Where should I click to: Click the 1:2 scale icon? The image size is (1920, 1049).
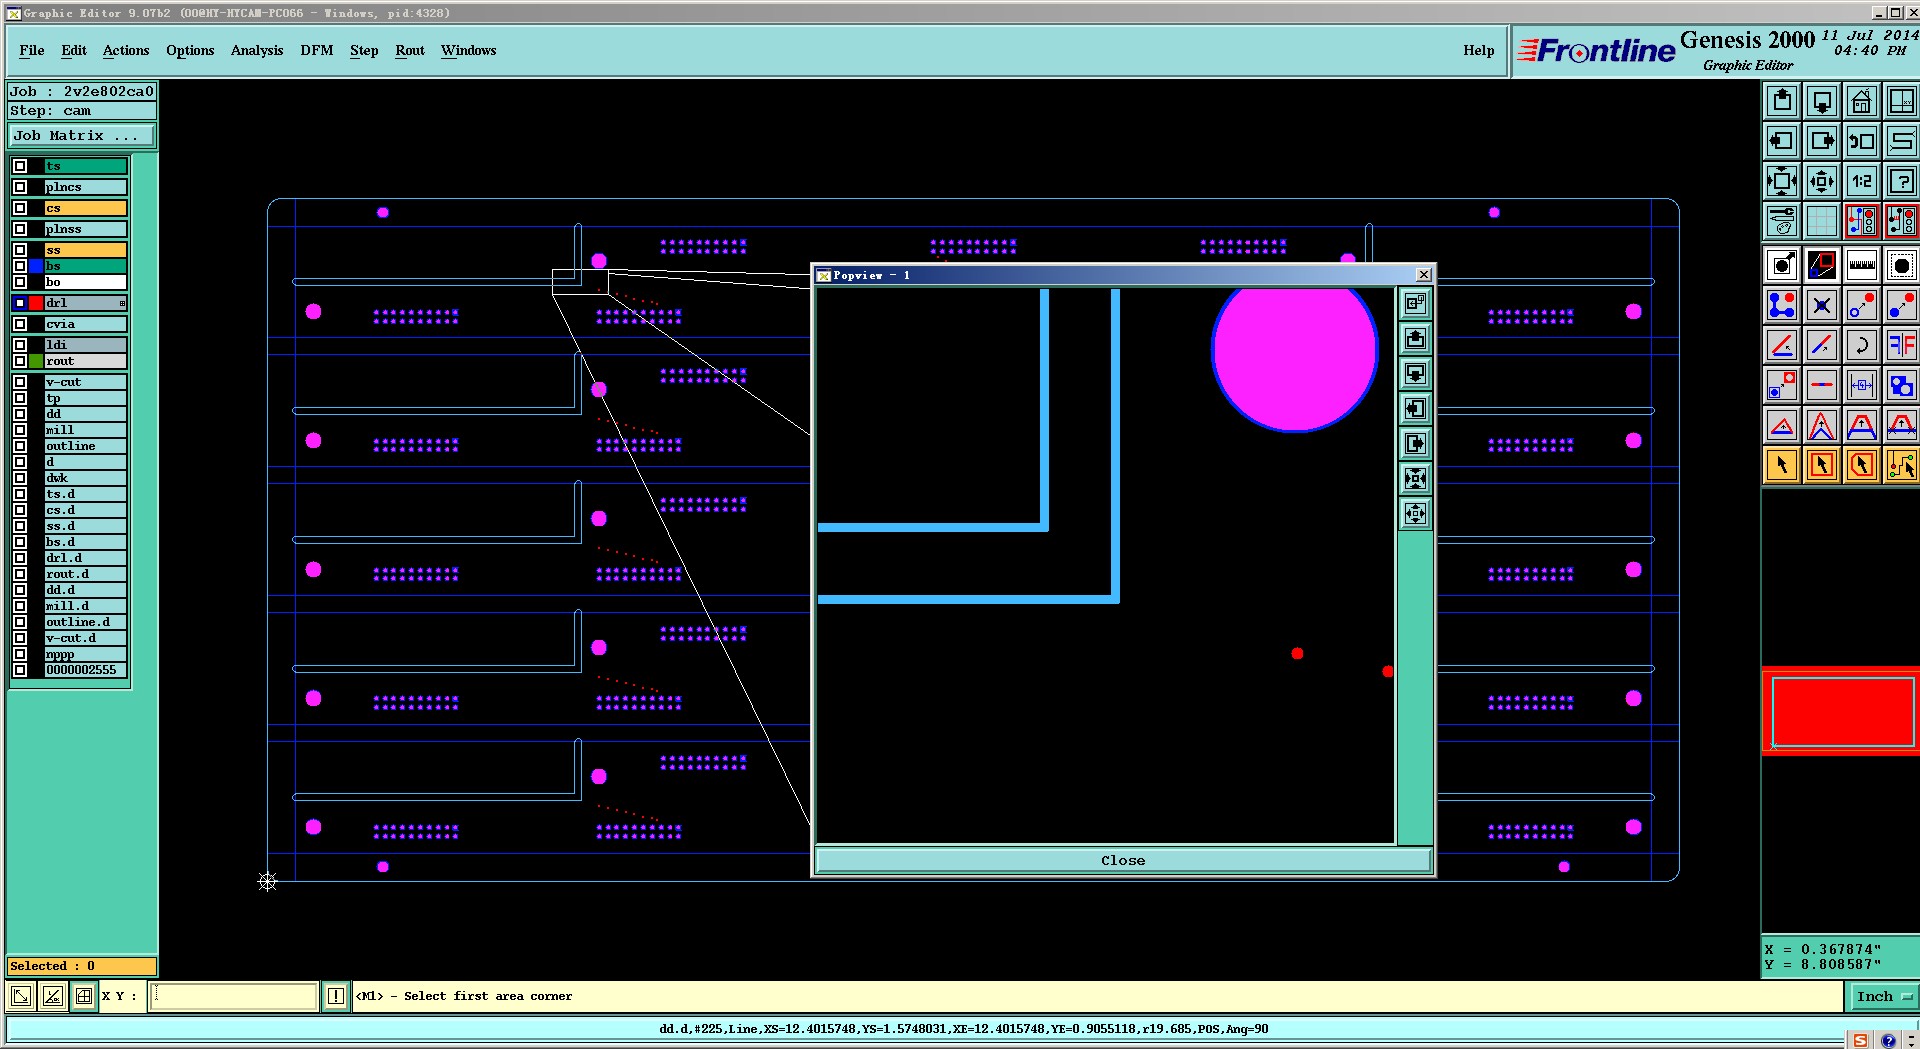(x=1862, y=181)
